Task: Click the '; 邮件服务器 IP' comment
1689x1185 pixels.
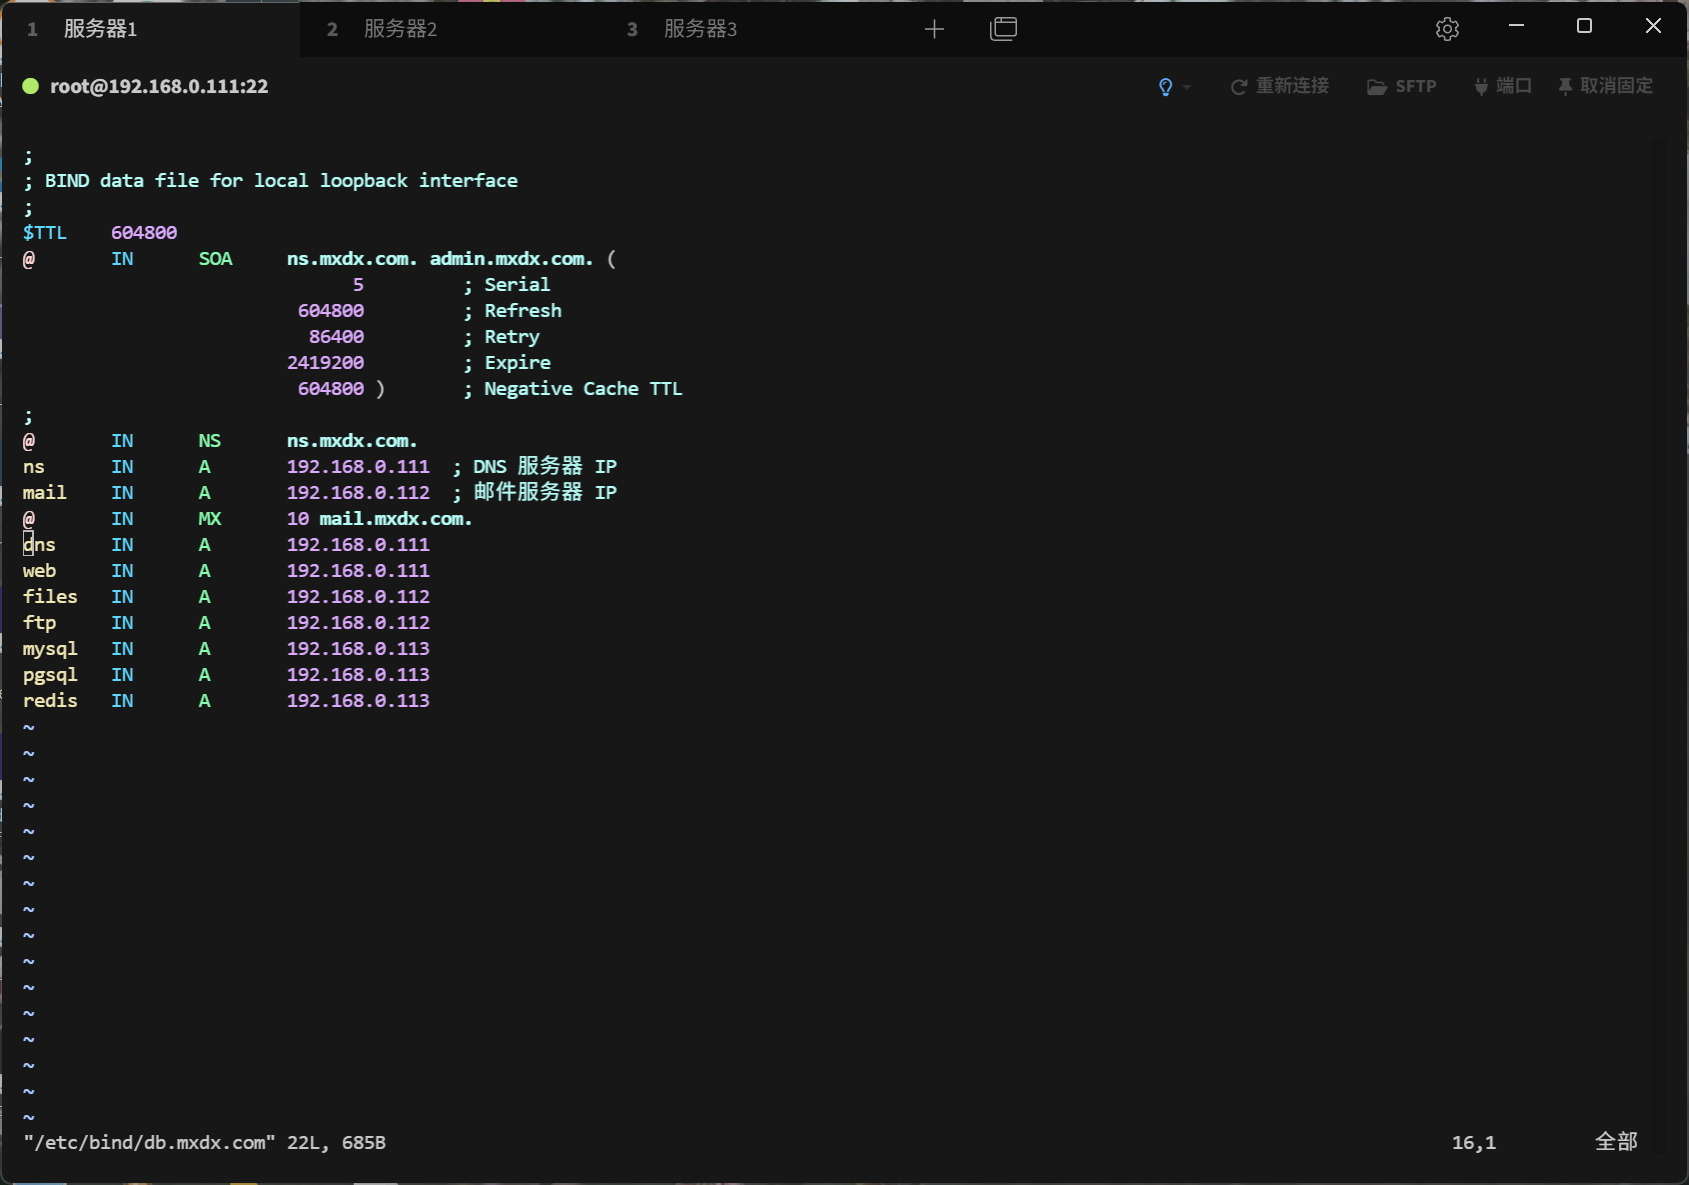Action: pyautogui.click(x=534, y=492)
